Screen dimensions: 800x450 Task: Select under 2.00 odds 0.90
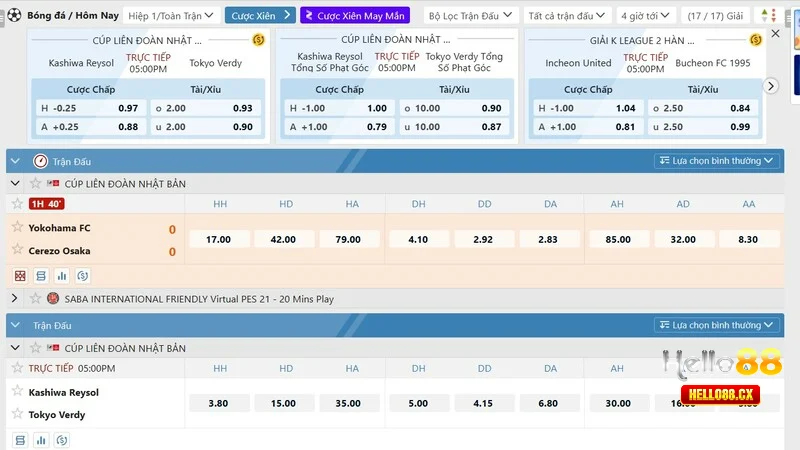(x=205, y=127)
